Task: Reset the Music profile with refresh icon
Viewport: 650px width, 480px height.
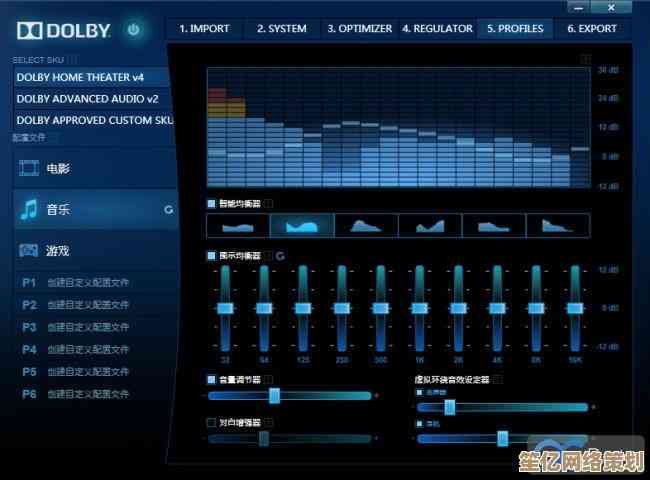Action: pyautogui.click(x=168, y=210)
